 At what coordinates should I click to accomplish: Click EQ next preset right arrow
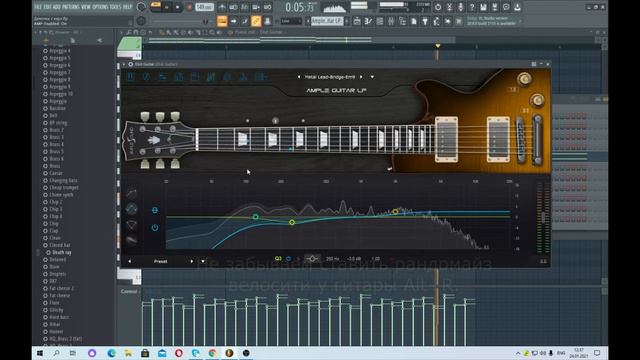click(191, 261)
